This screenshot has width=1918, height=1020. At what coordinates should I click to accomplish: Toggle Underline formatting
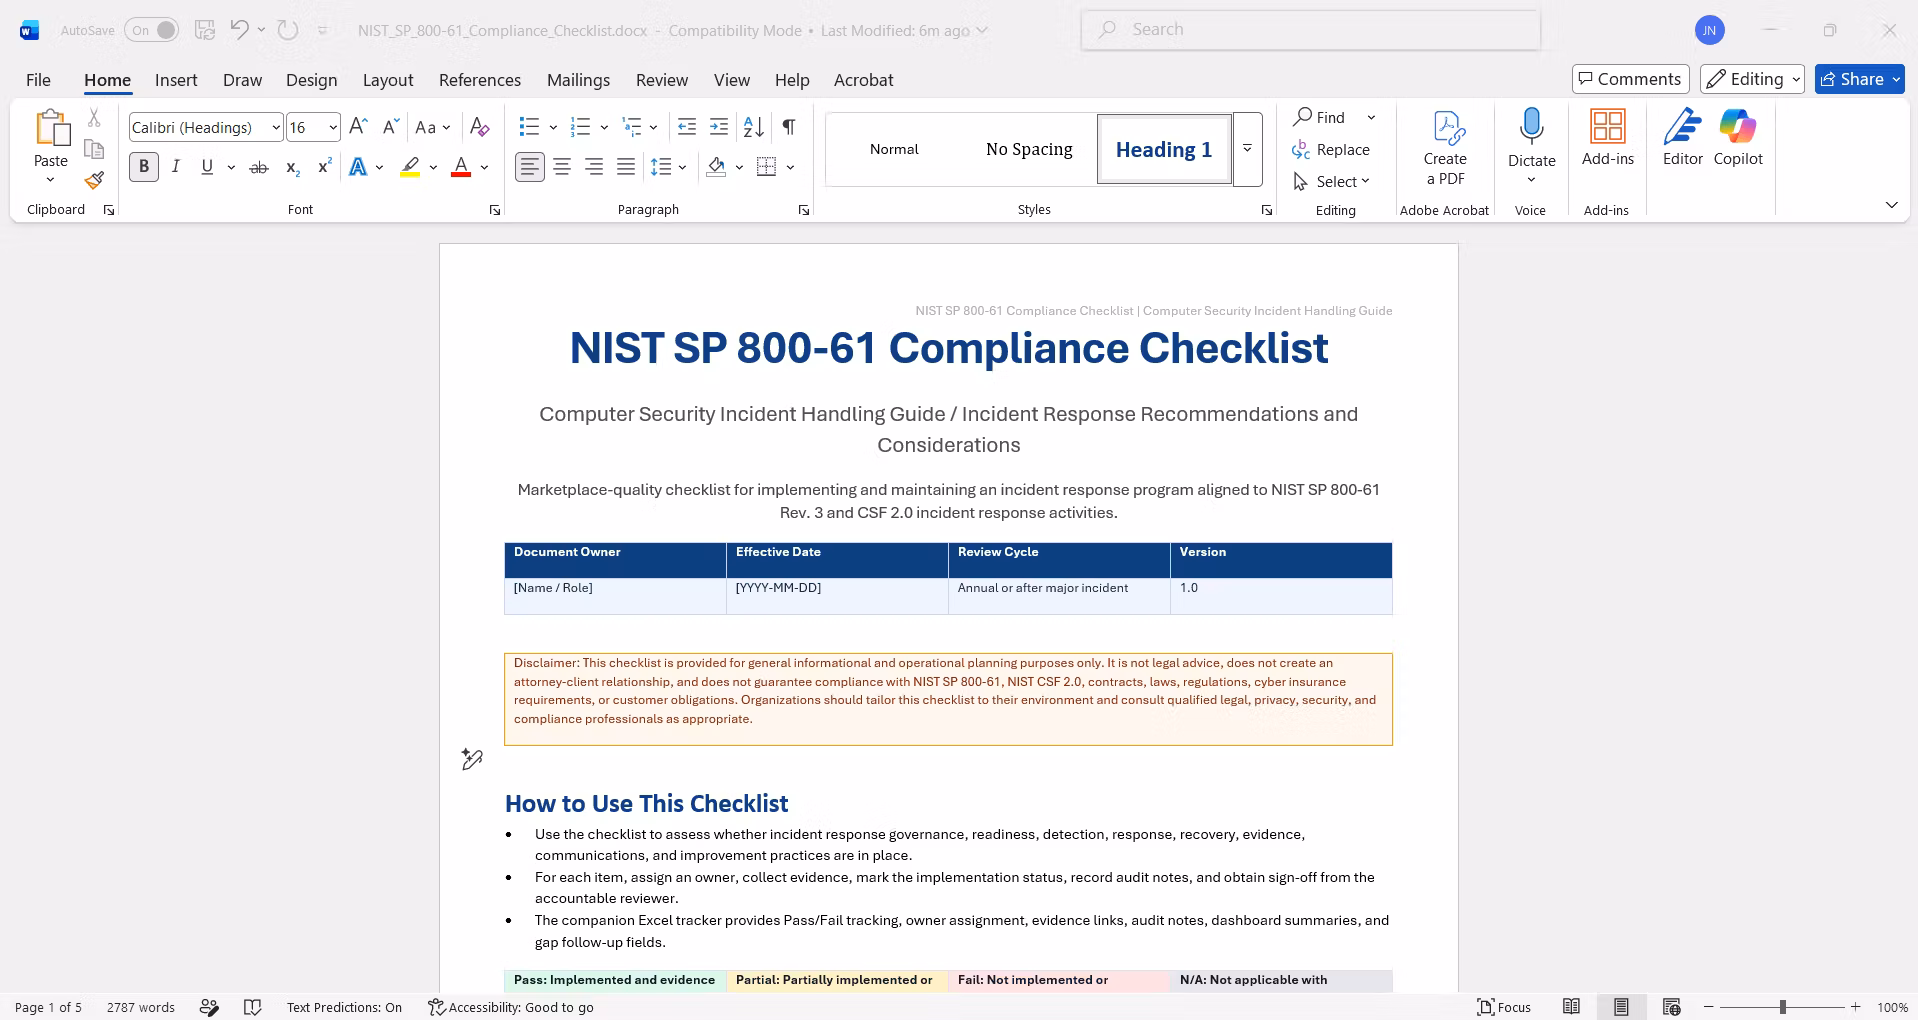(207, 167)
